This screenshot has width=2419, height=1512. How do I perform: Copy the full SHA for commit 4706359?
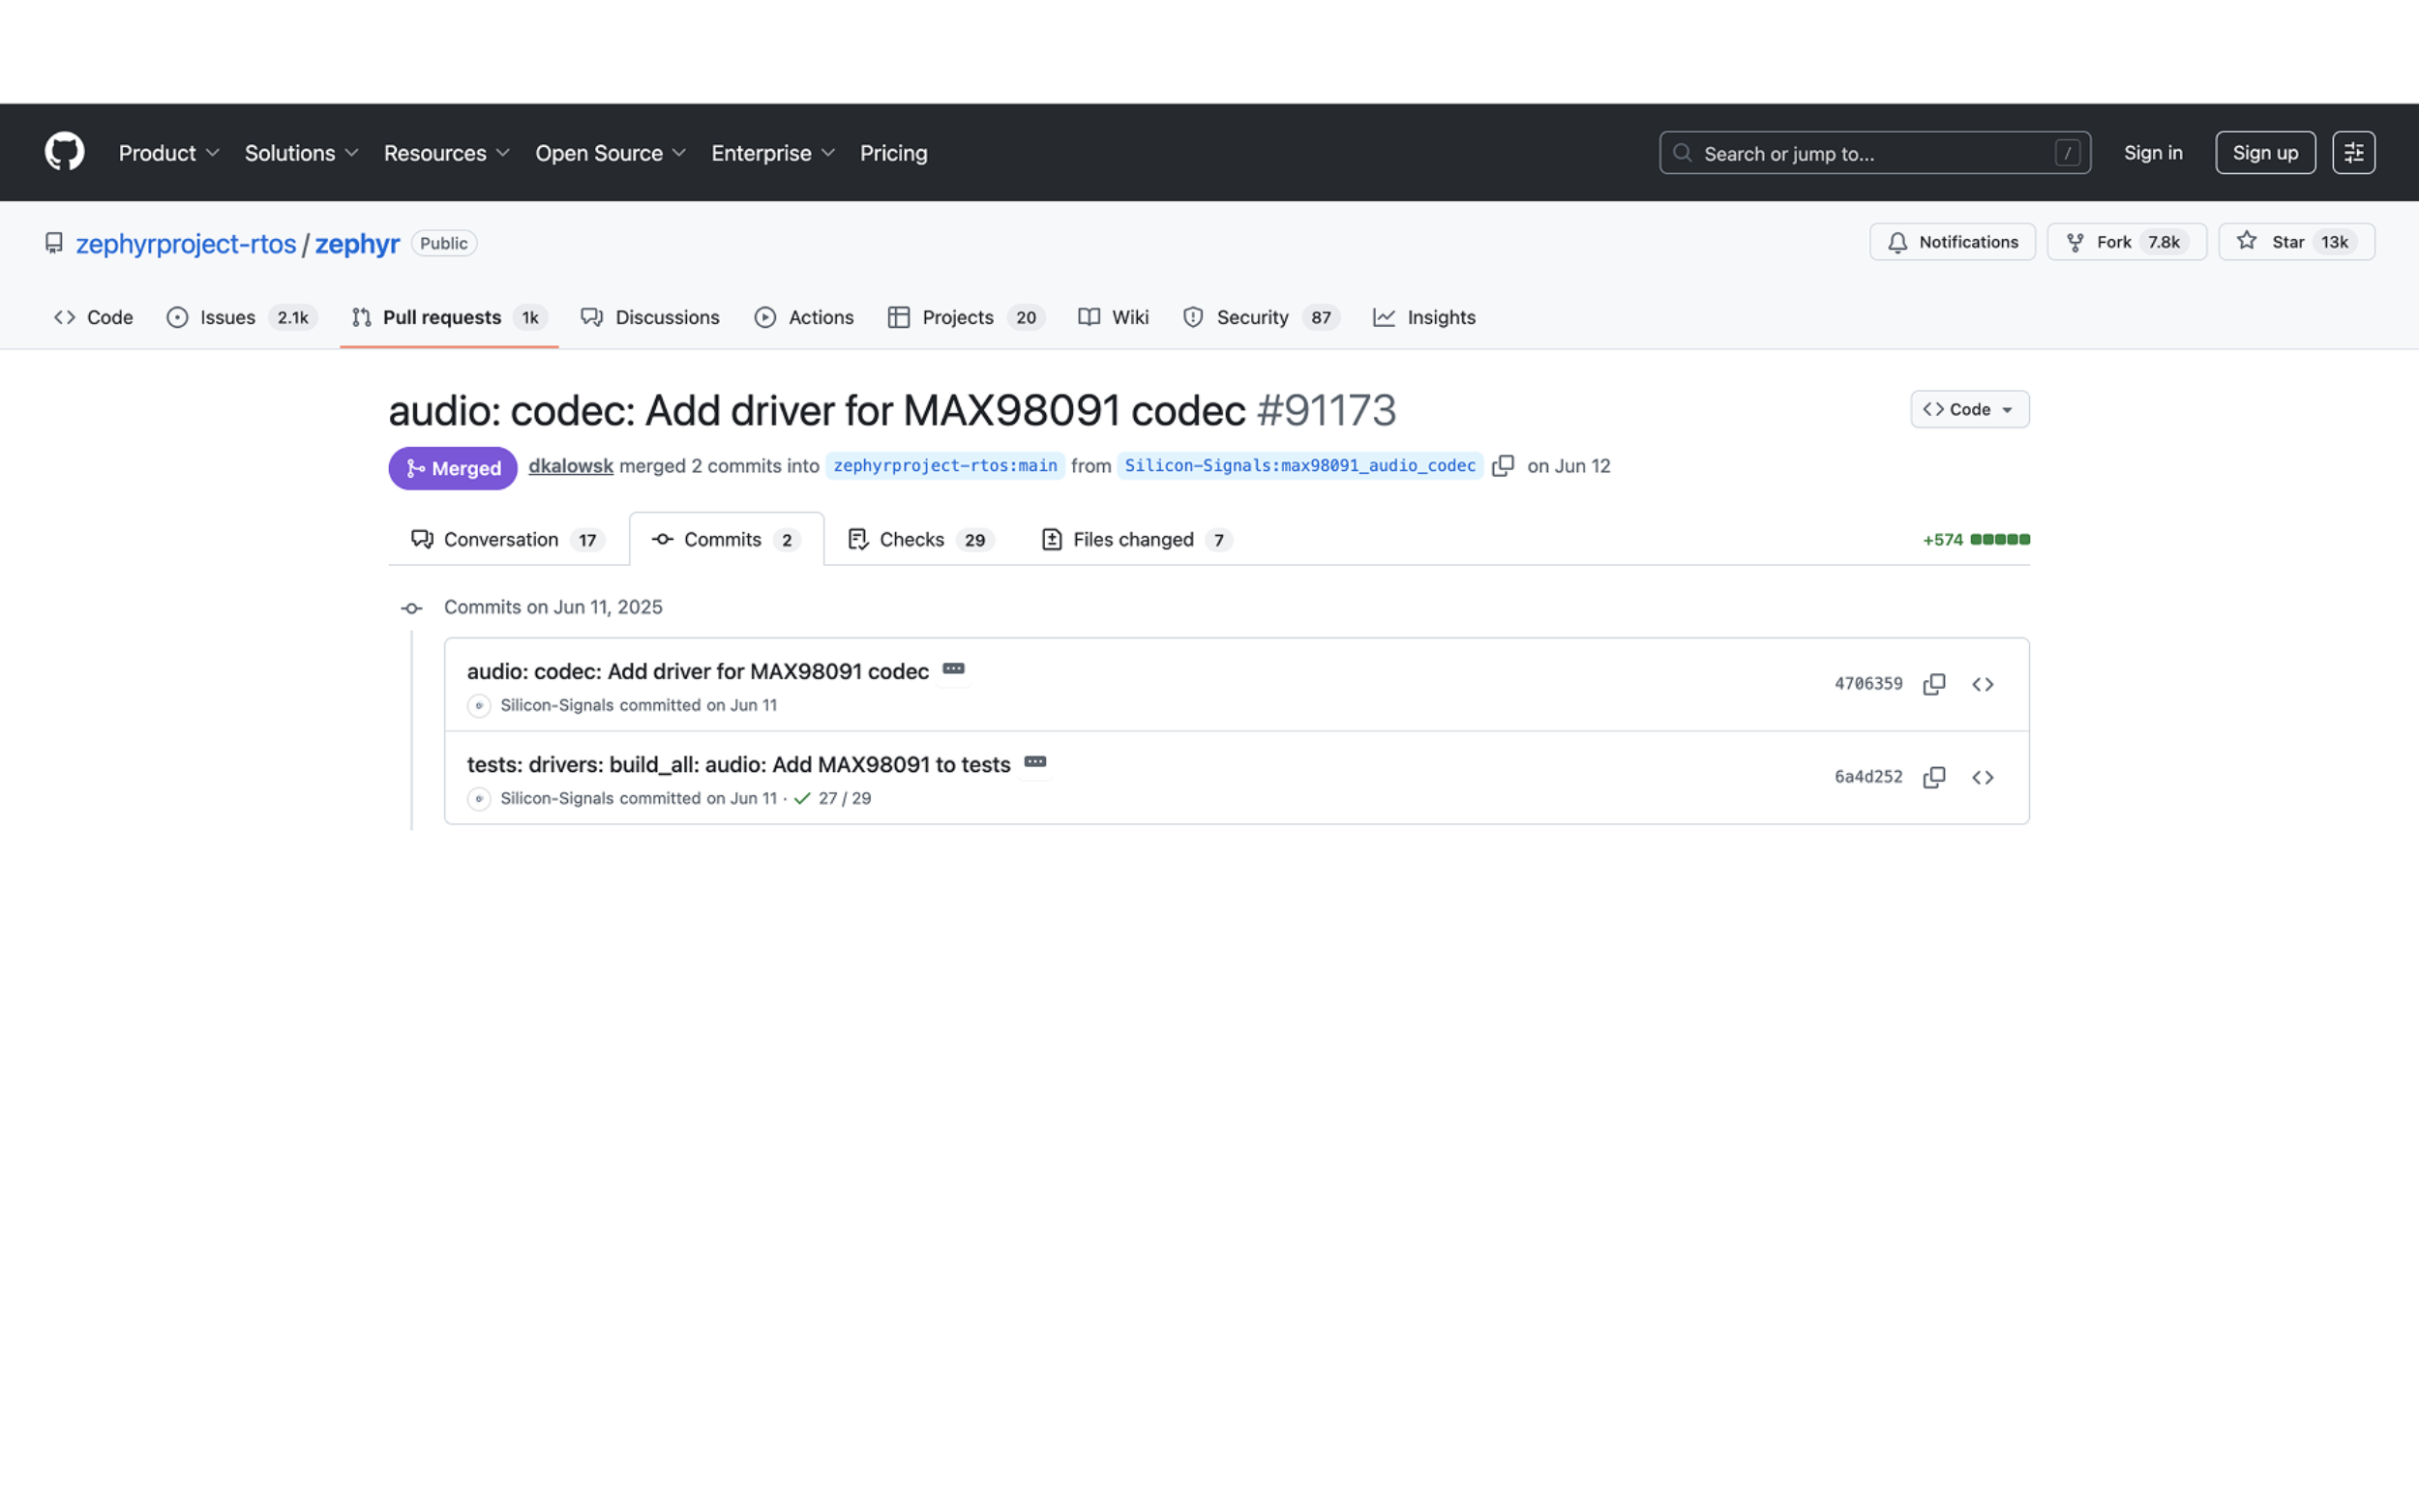(x=1934, y=684)
